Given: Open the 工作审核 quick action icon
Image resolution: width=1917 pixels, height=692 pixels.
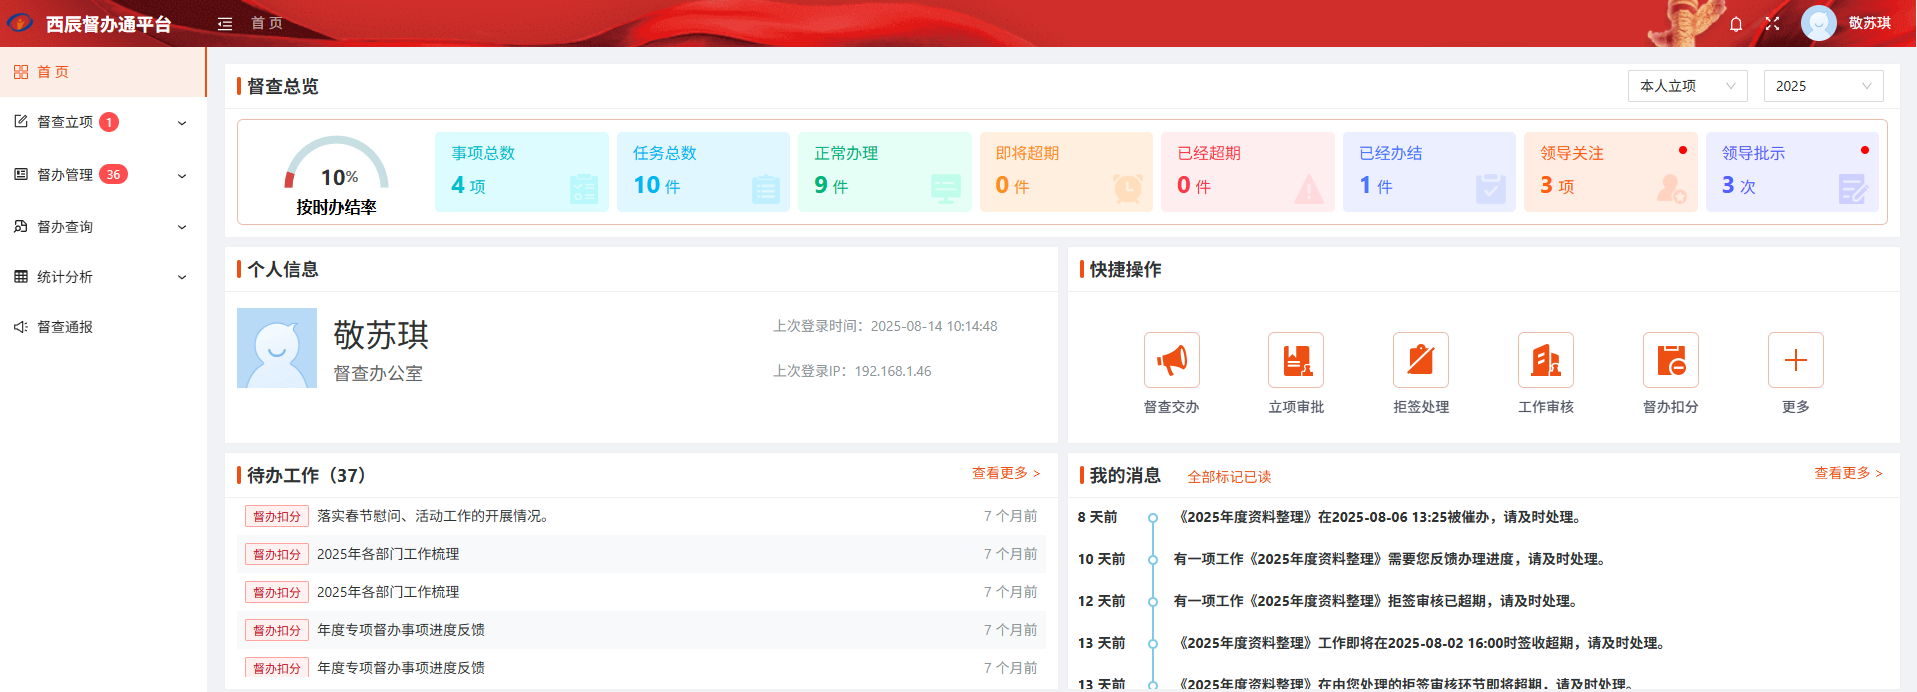Looking at the screenshot, I should (x=1546, y=360).
